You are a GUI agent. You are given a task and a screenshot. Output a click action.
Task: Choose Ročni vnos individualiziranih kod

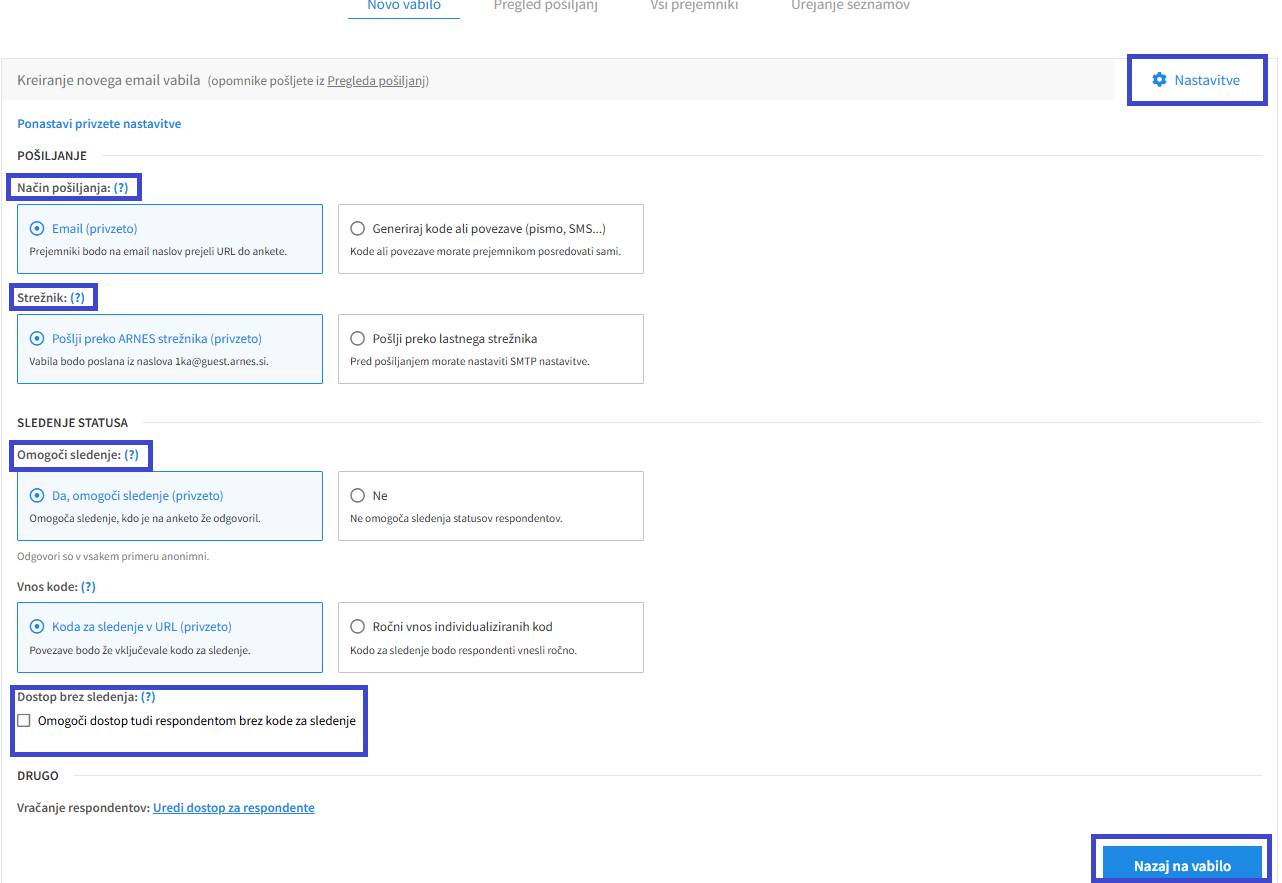(x=491, y=637)
